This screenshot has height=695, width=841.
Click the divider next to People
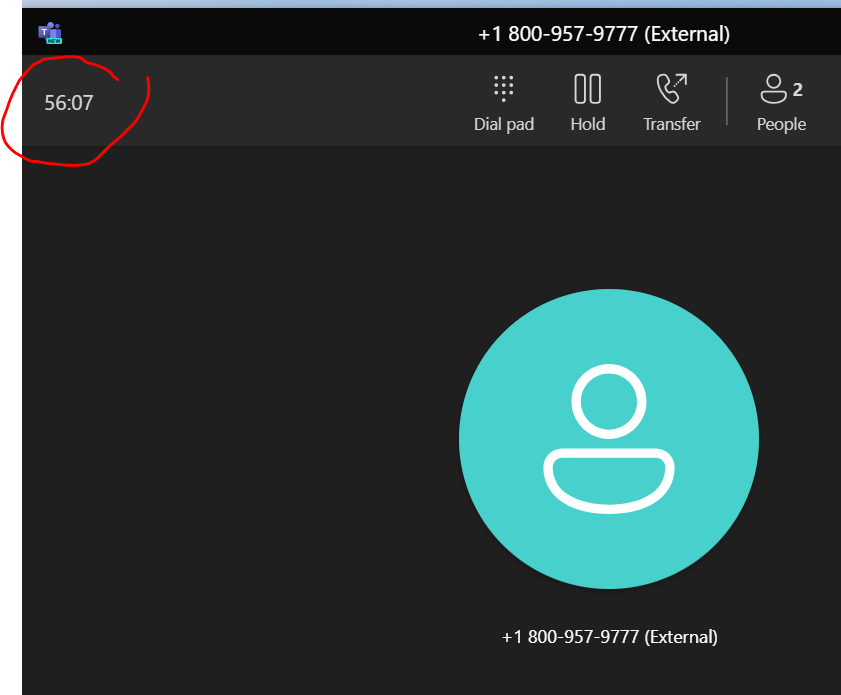coord(725,100)
